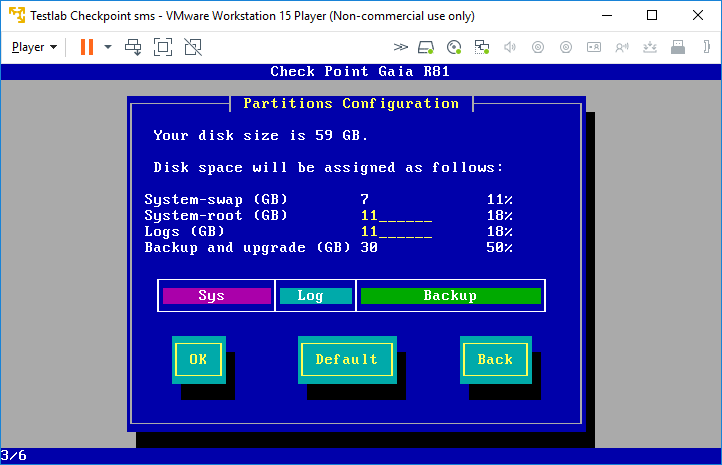
Task: Click the 50% backup percentage
Action: (500, 248)
